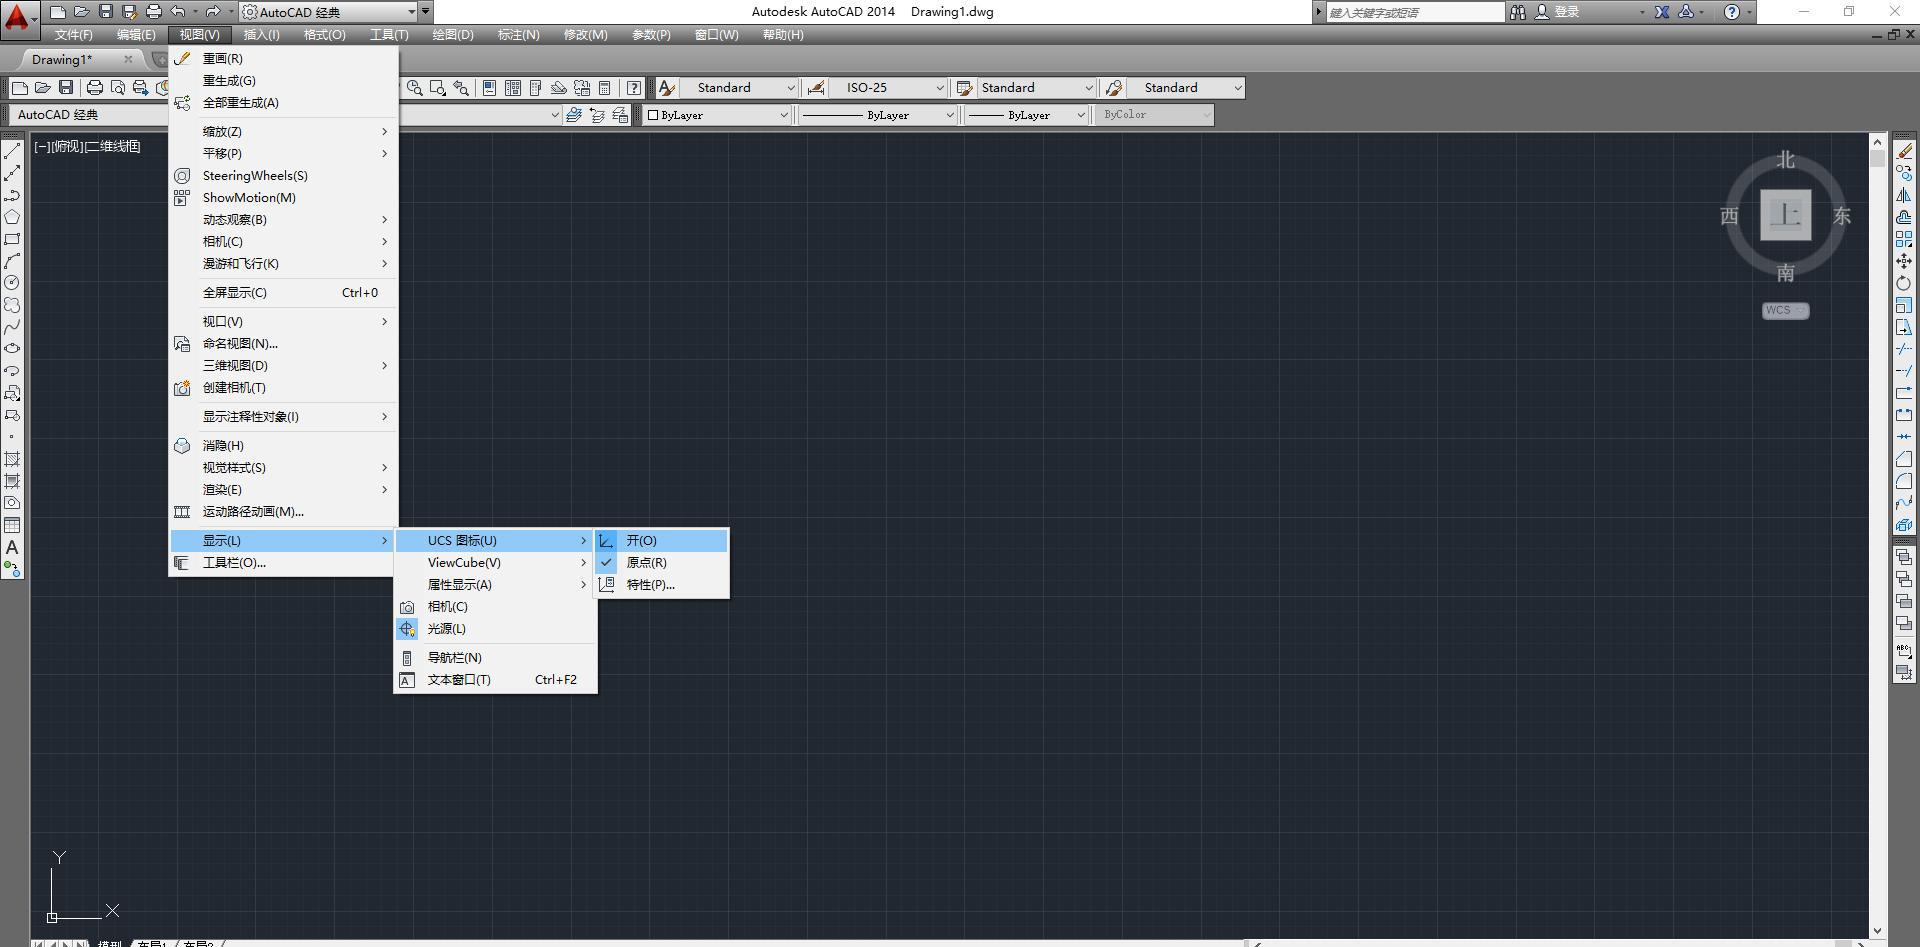Click the vertical scrollbar down arrow

(x=1877, y=930)
